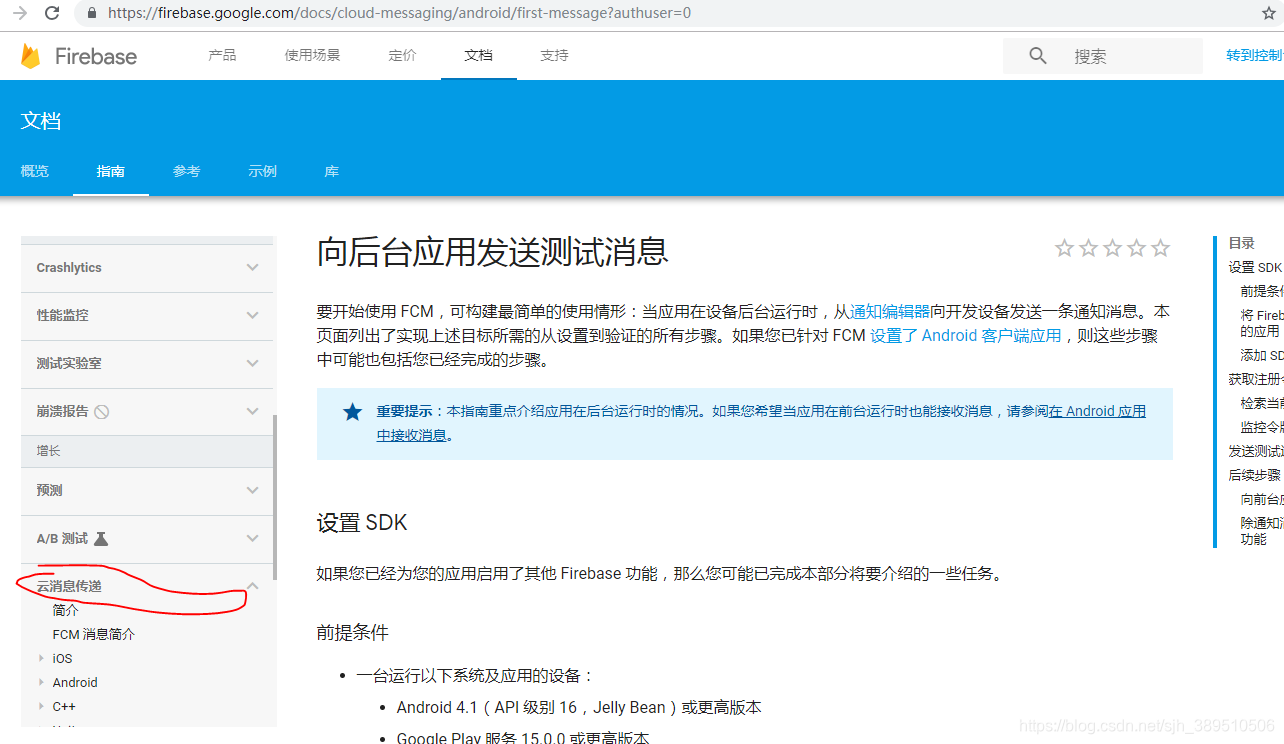Rate the page one star
This screenshot has width=1284, height=744.
point(1064,248)
